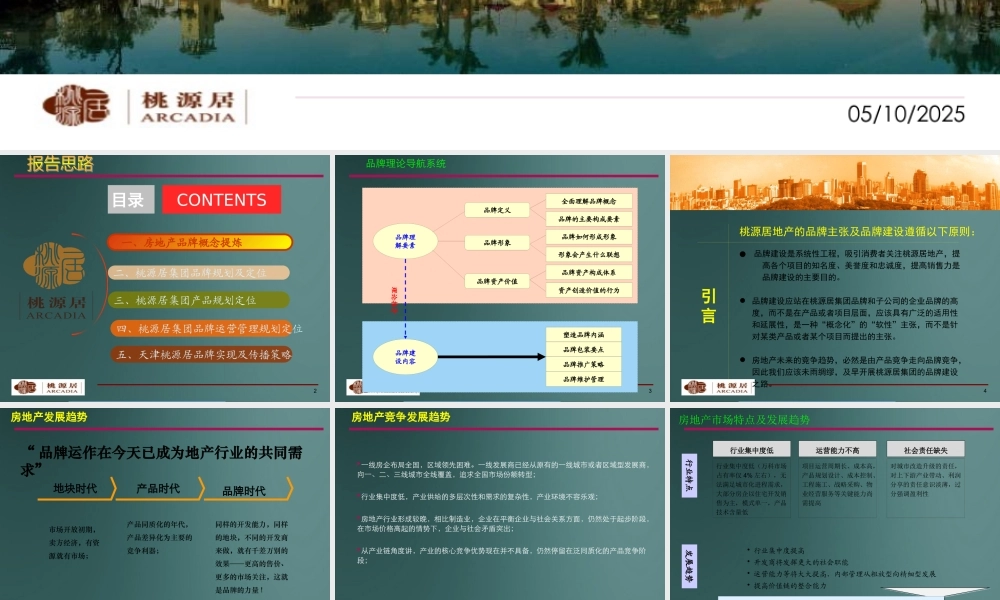The image size is (1000, 600).
Task: Click the heading 桃源居地产的品牌主张及品牌建设遵循以下原则
Action: (x=858, y=231)
